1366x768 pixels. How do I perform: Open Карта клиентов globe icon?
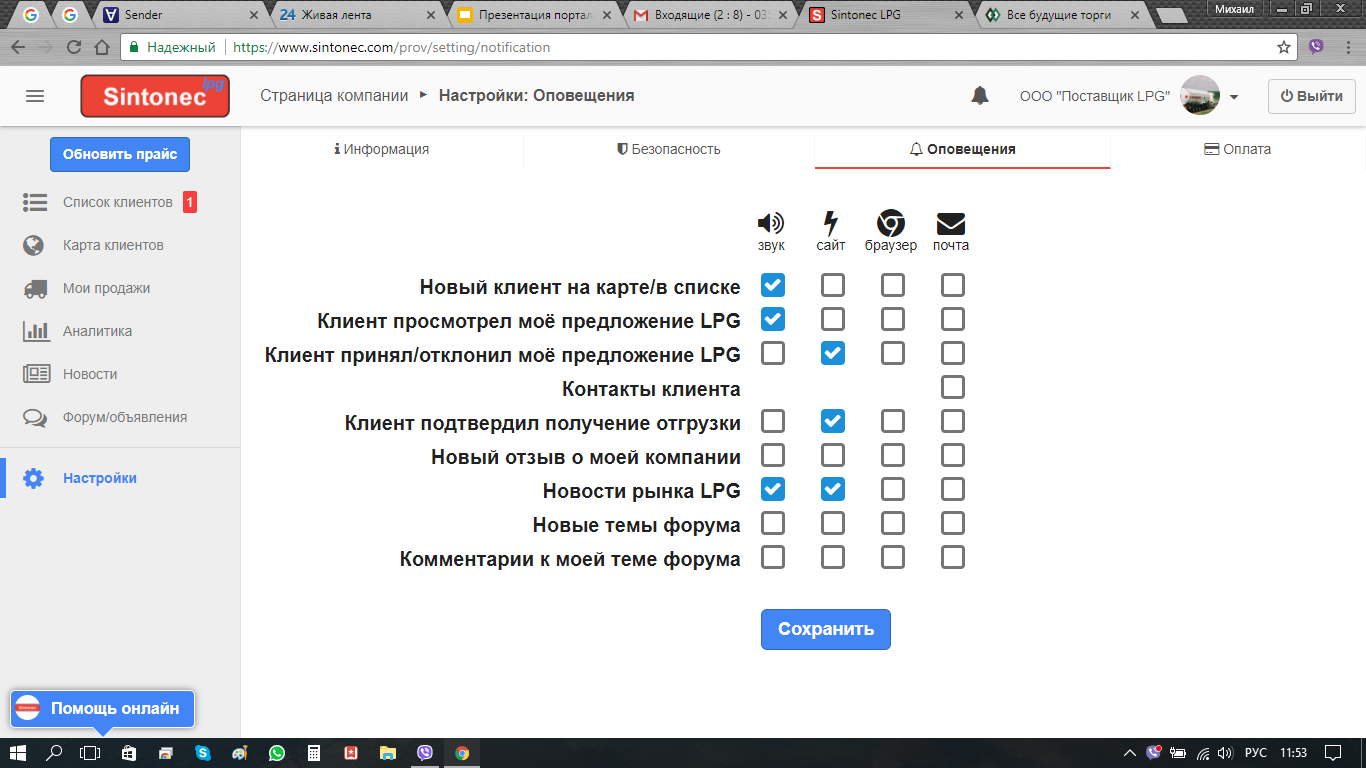[x=34, y=245]
